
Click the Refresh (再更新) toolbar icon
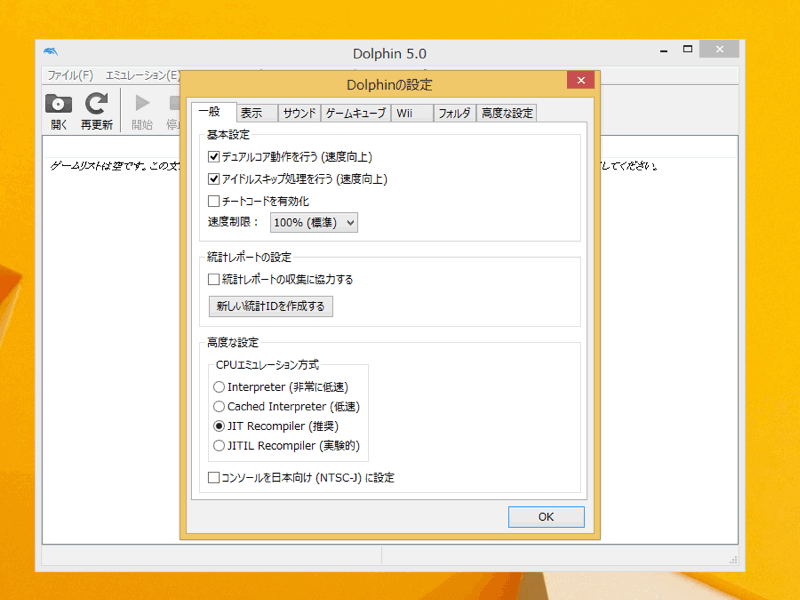[96, 104]
